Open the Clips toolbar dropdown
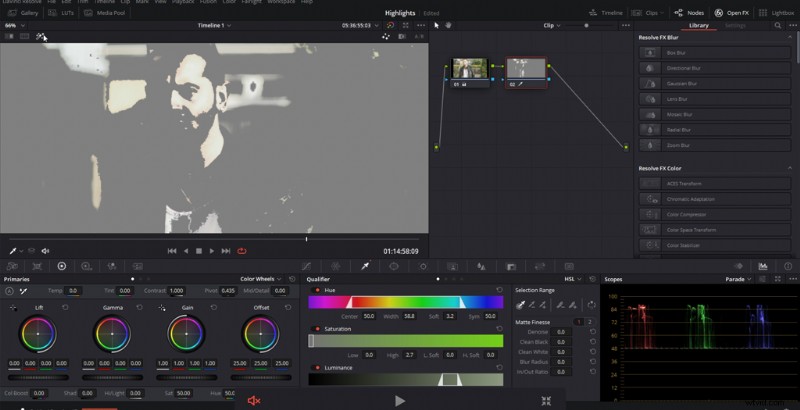The height and width of the screenshot is (410, 800). (647, 13)
